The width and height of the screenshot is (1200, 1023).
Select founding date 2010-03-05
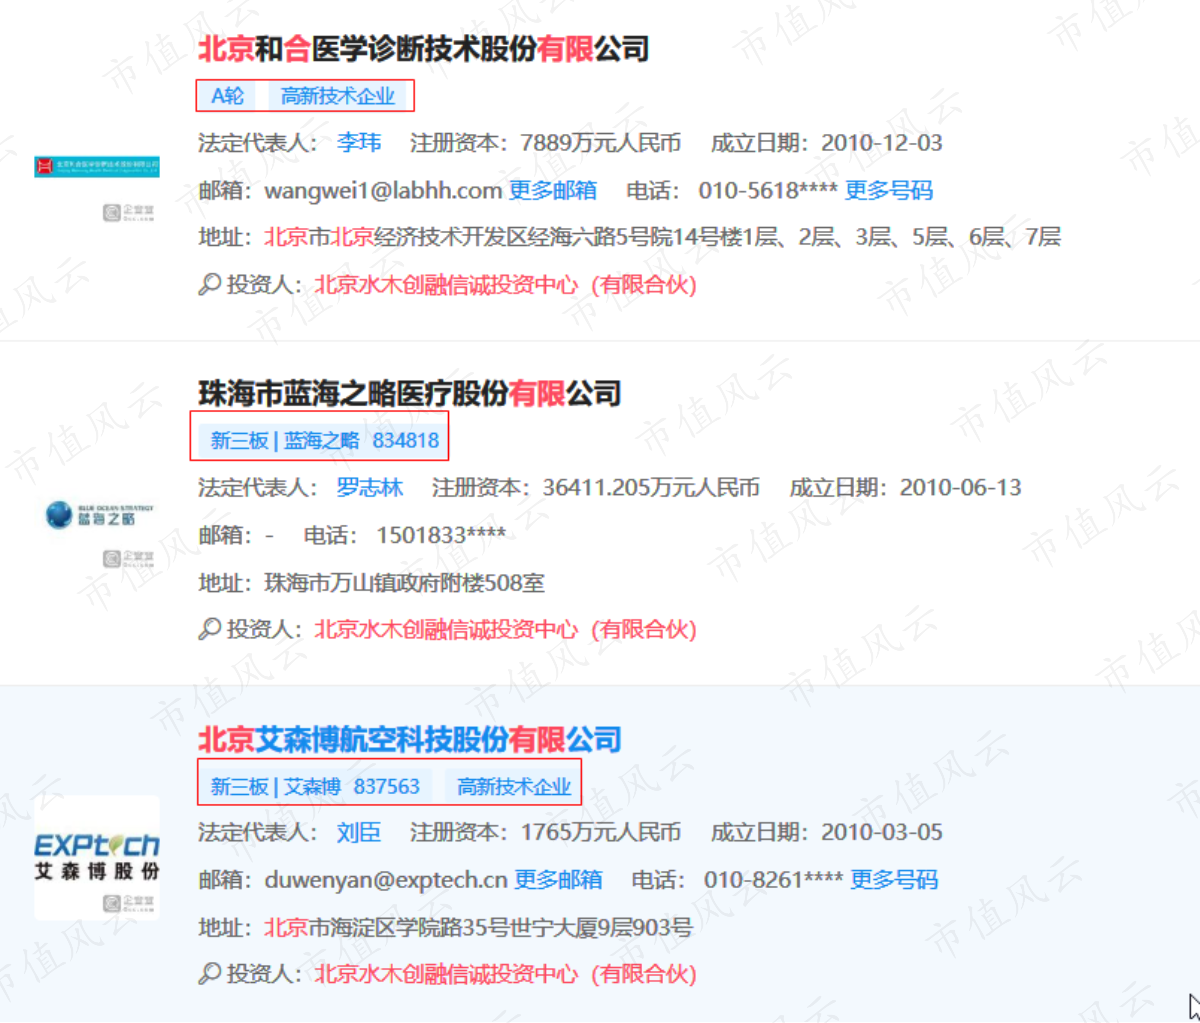pos(882,832)
